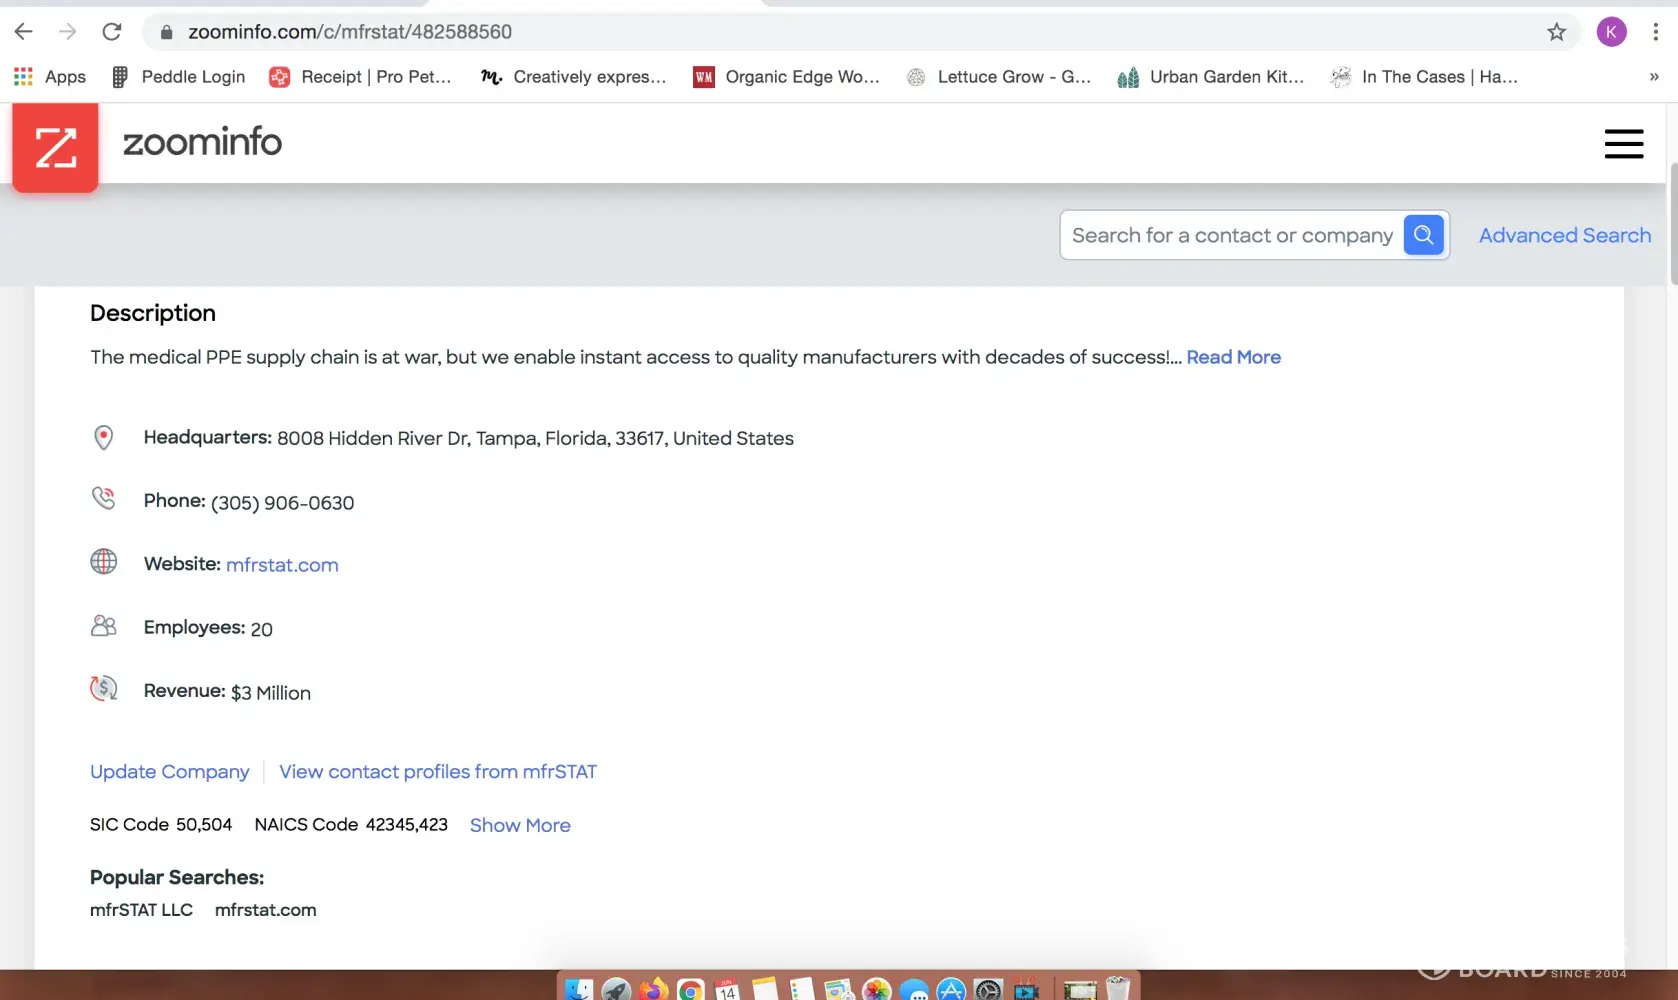The image size is (1678, 1000).
Task: Click the ZoomInfo red Z logo
Action: [x=55, y=147]
